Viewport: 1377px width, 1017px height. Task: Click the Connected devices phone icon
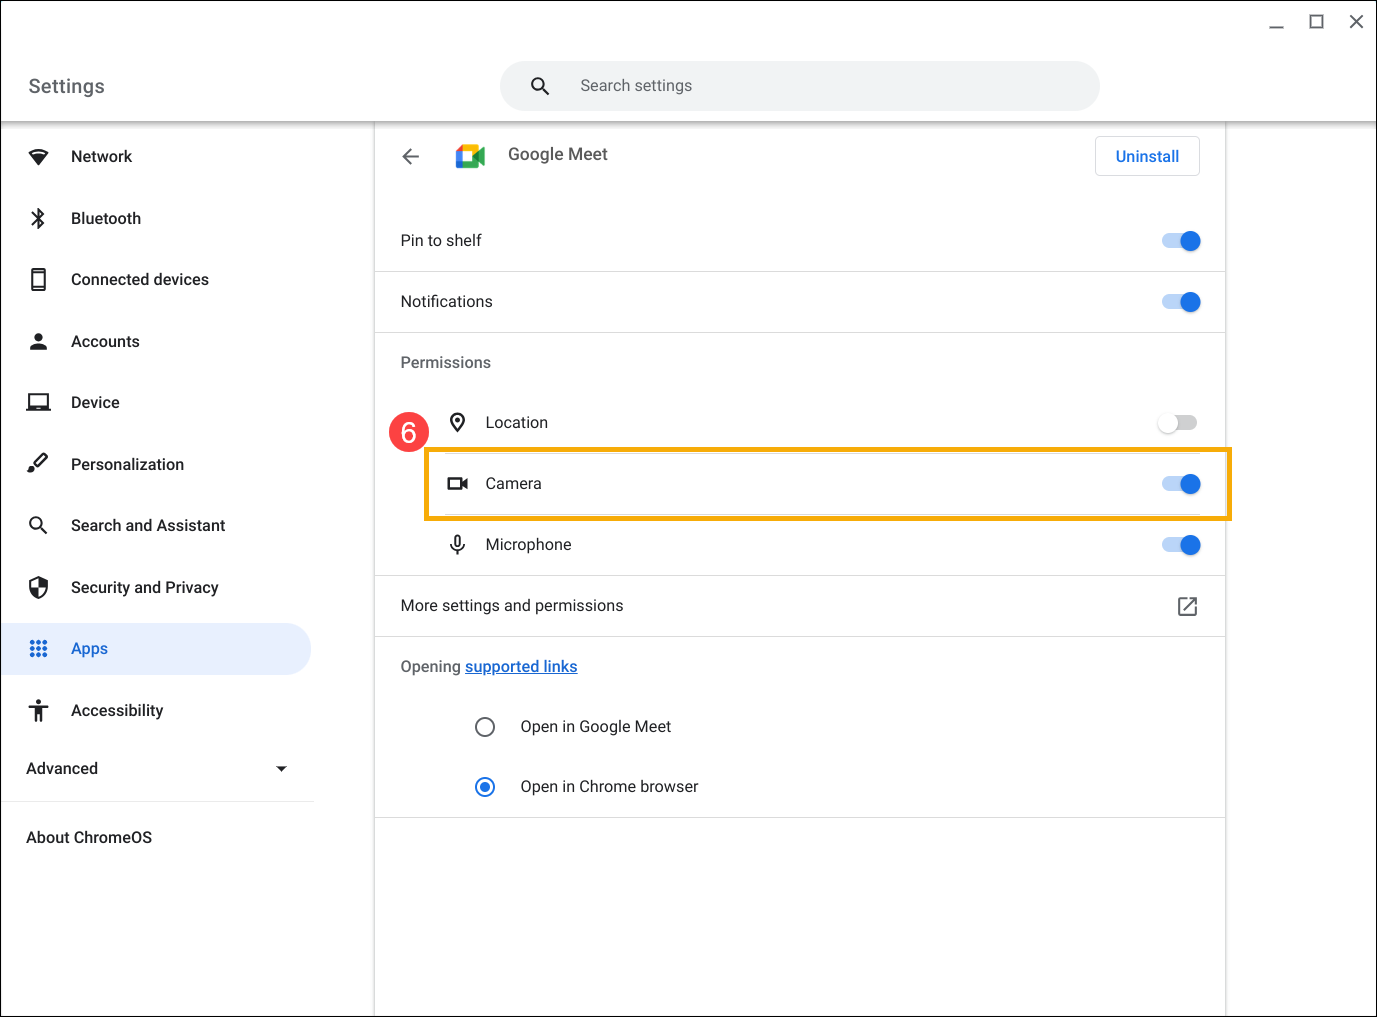click(38, 279)
